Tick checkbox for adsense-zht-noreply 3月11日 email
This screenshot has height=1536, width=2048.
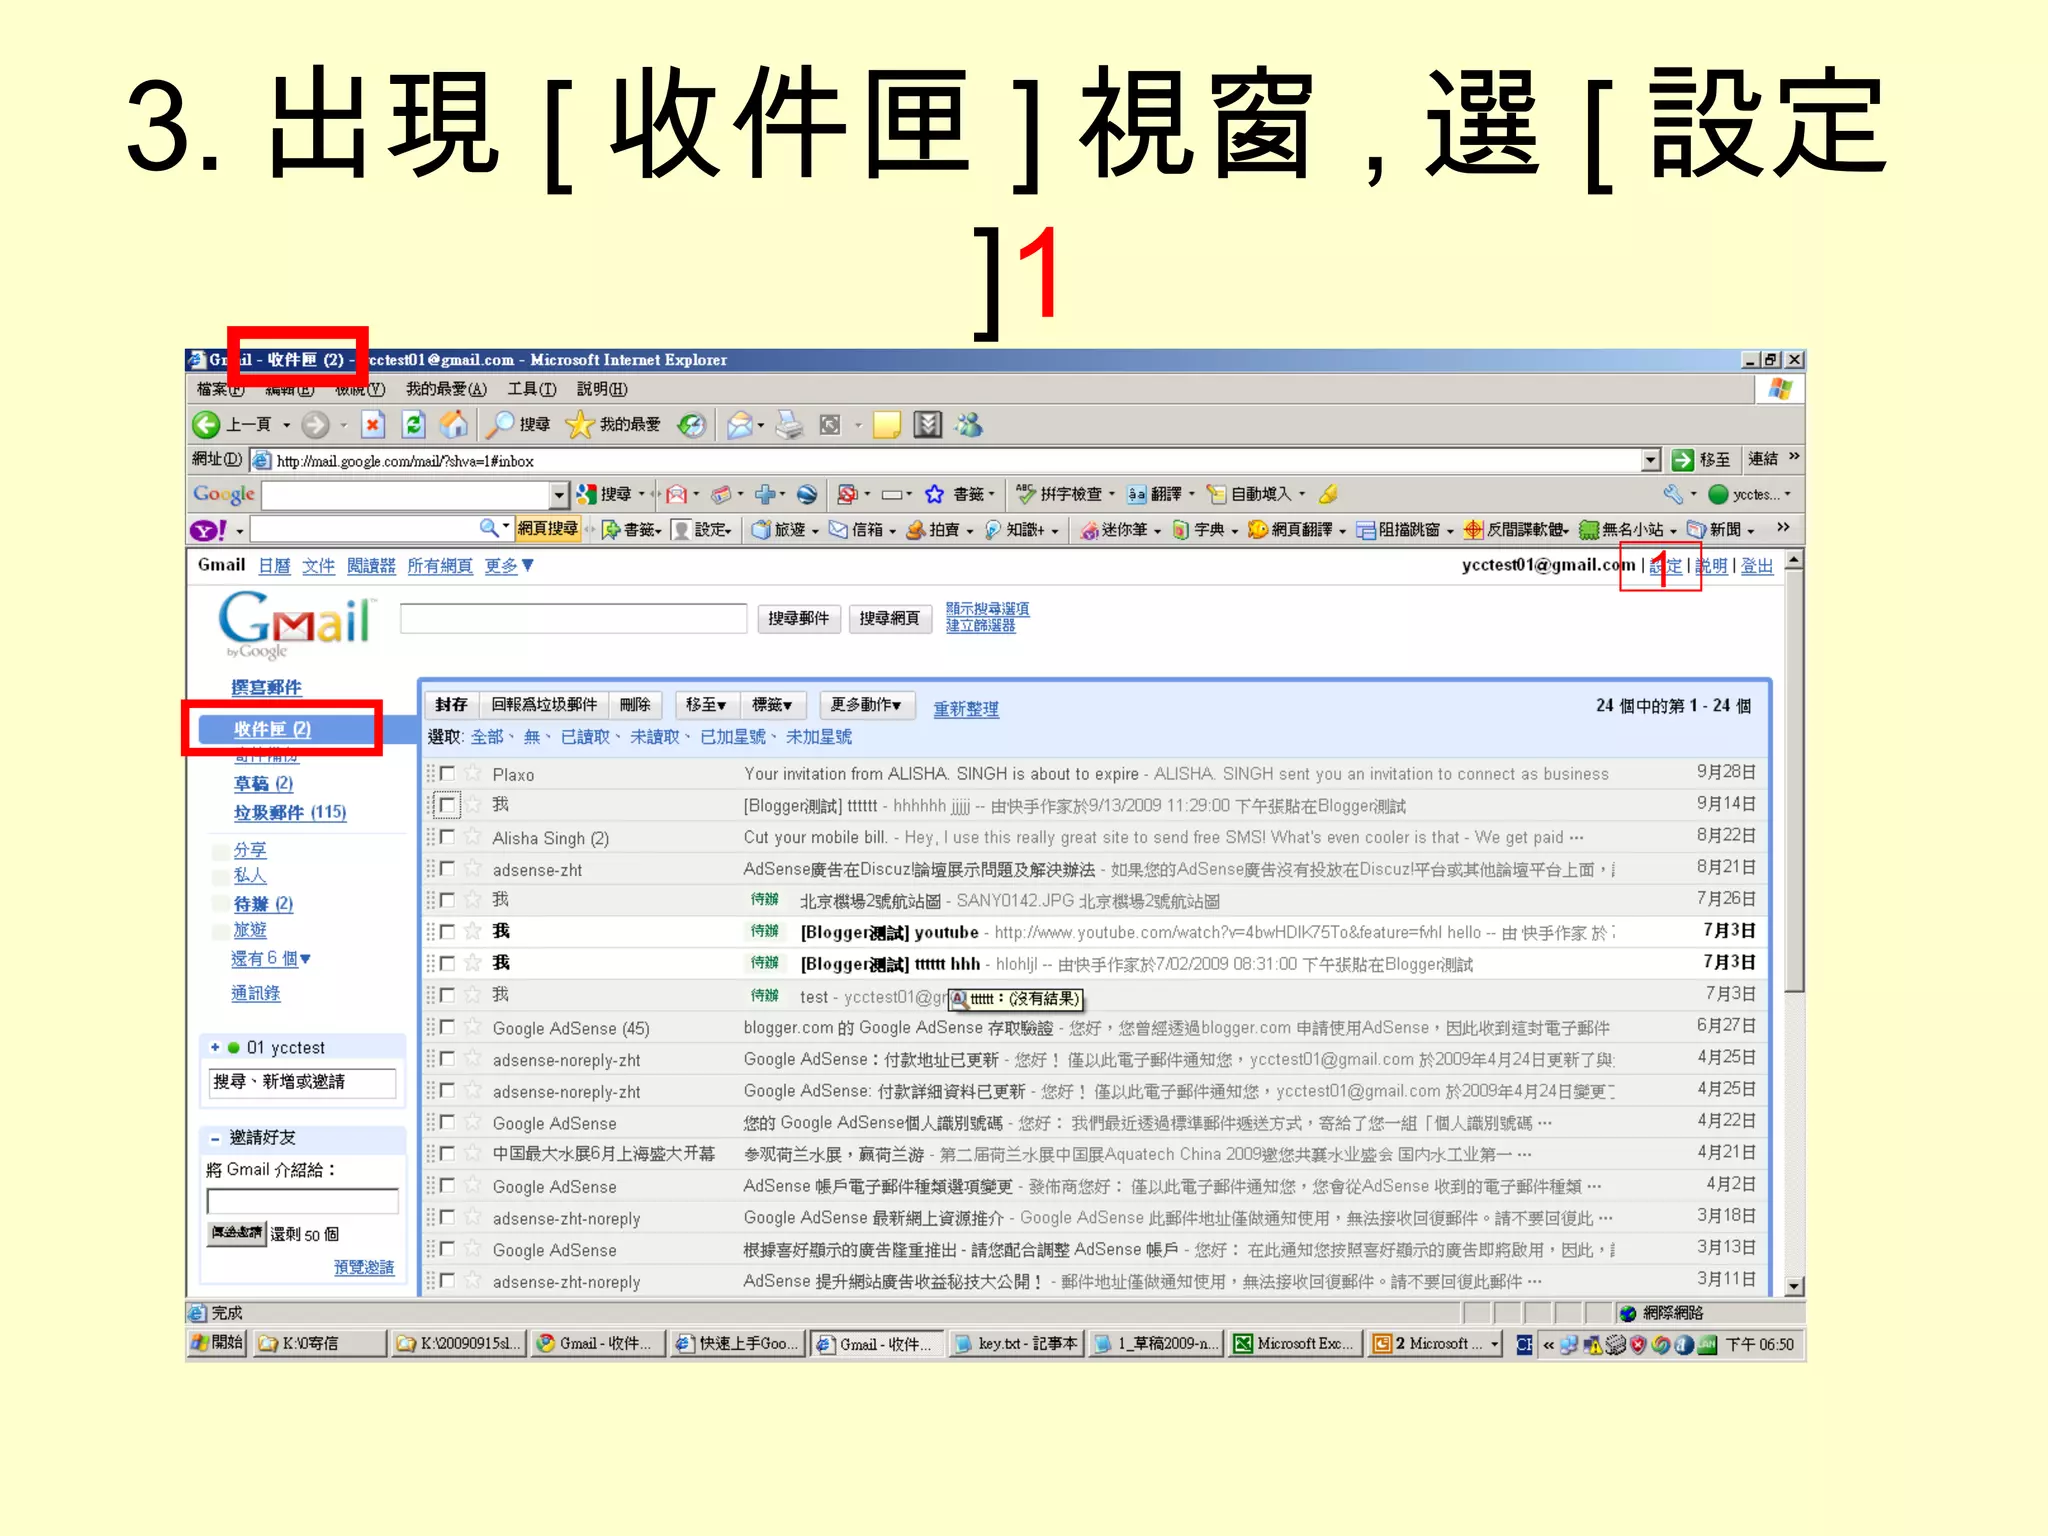tap(447, 1281)
